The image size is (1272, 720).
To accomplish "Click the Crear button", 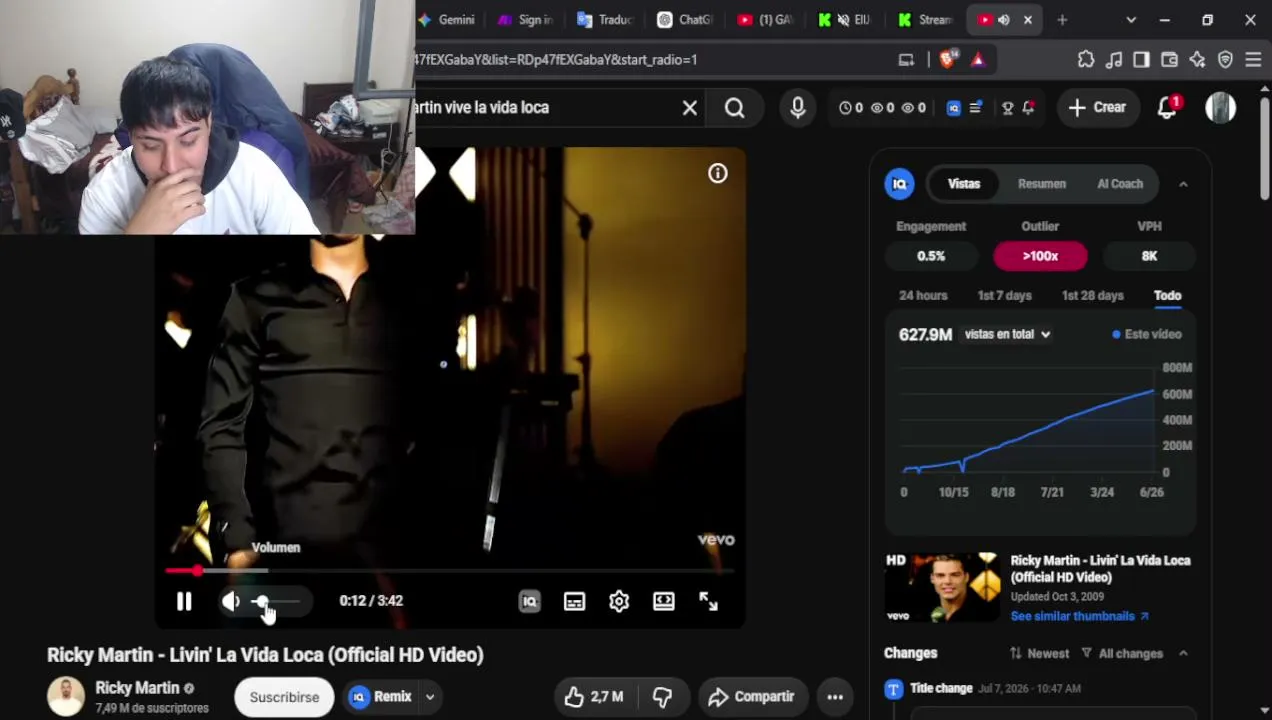I will [1097, 108].
